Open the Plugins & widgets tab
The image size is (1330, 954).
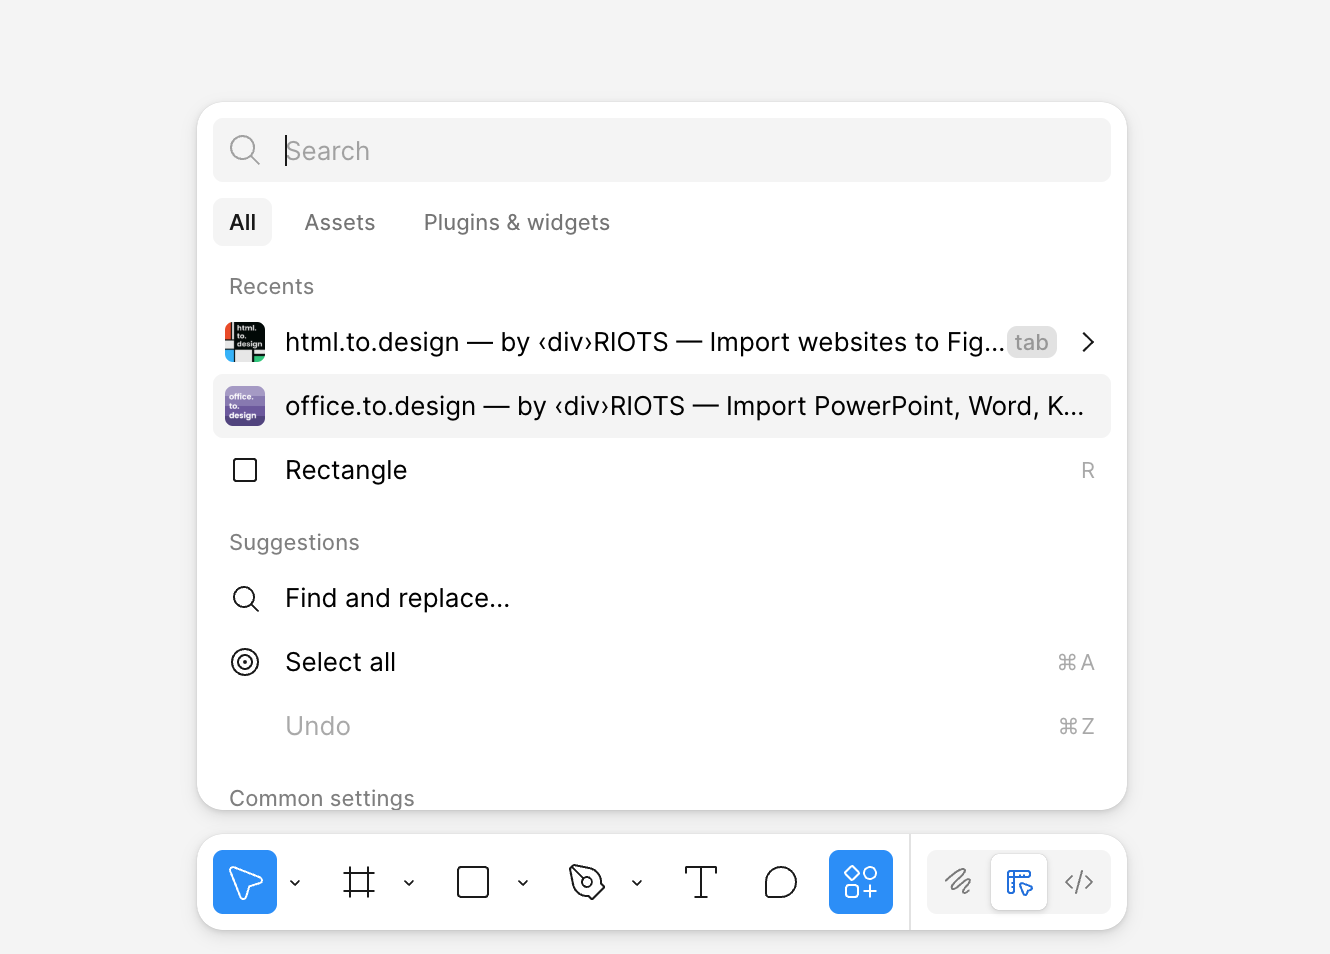517,222
